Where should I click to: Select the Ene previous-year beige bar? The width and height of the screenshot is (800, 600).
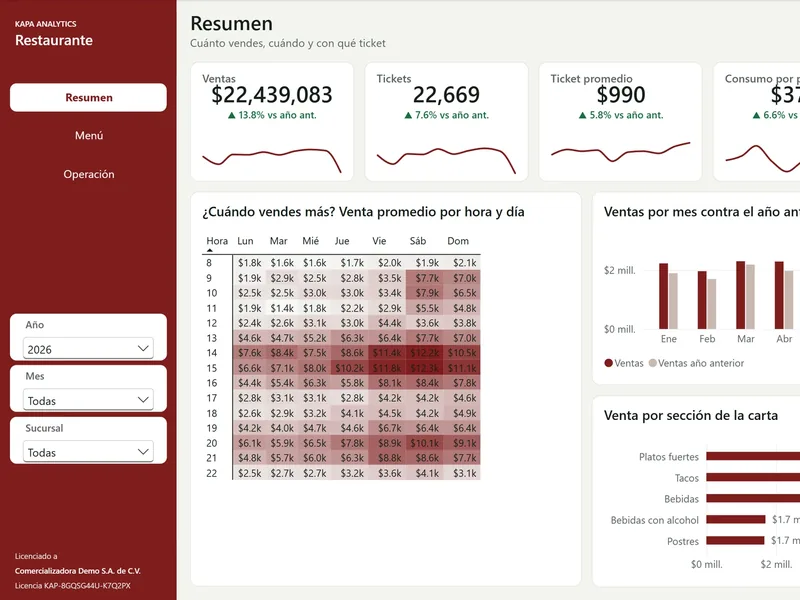[x=673, y=301]
